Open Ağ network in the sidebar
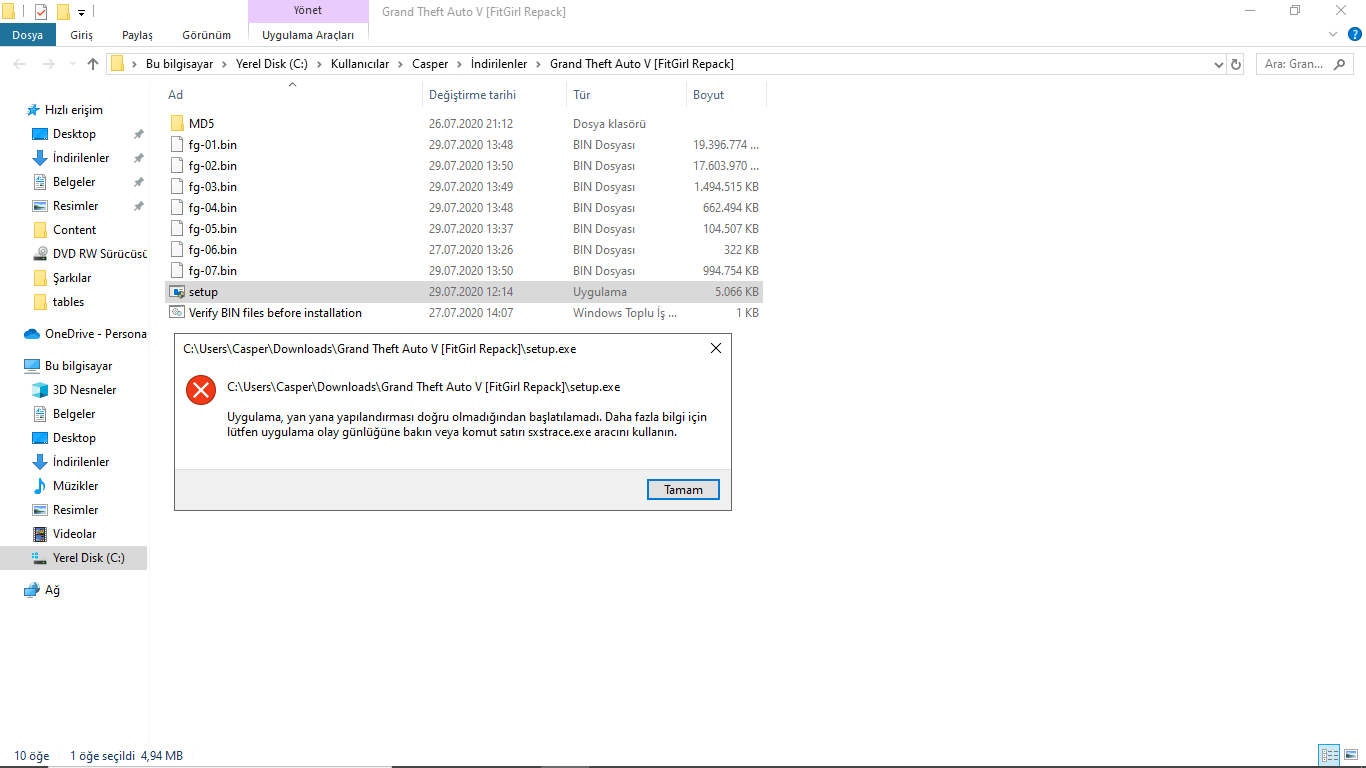 click(x=52, y=590)
